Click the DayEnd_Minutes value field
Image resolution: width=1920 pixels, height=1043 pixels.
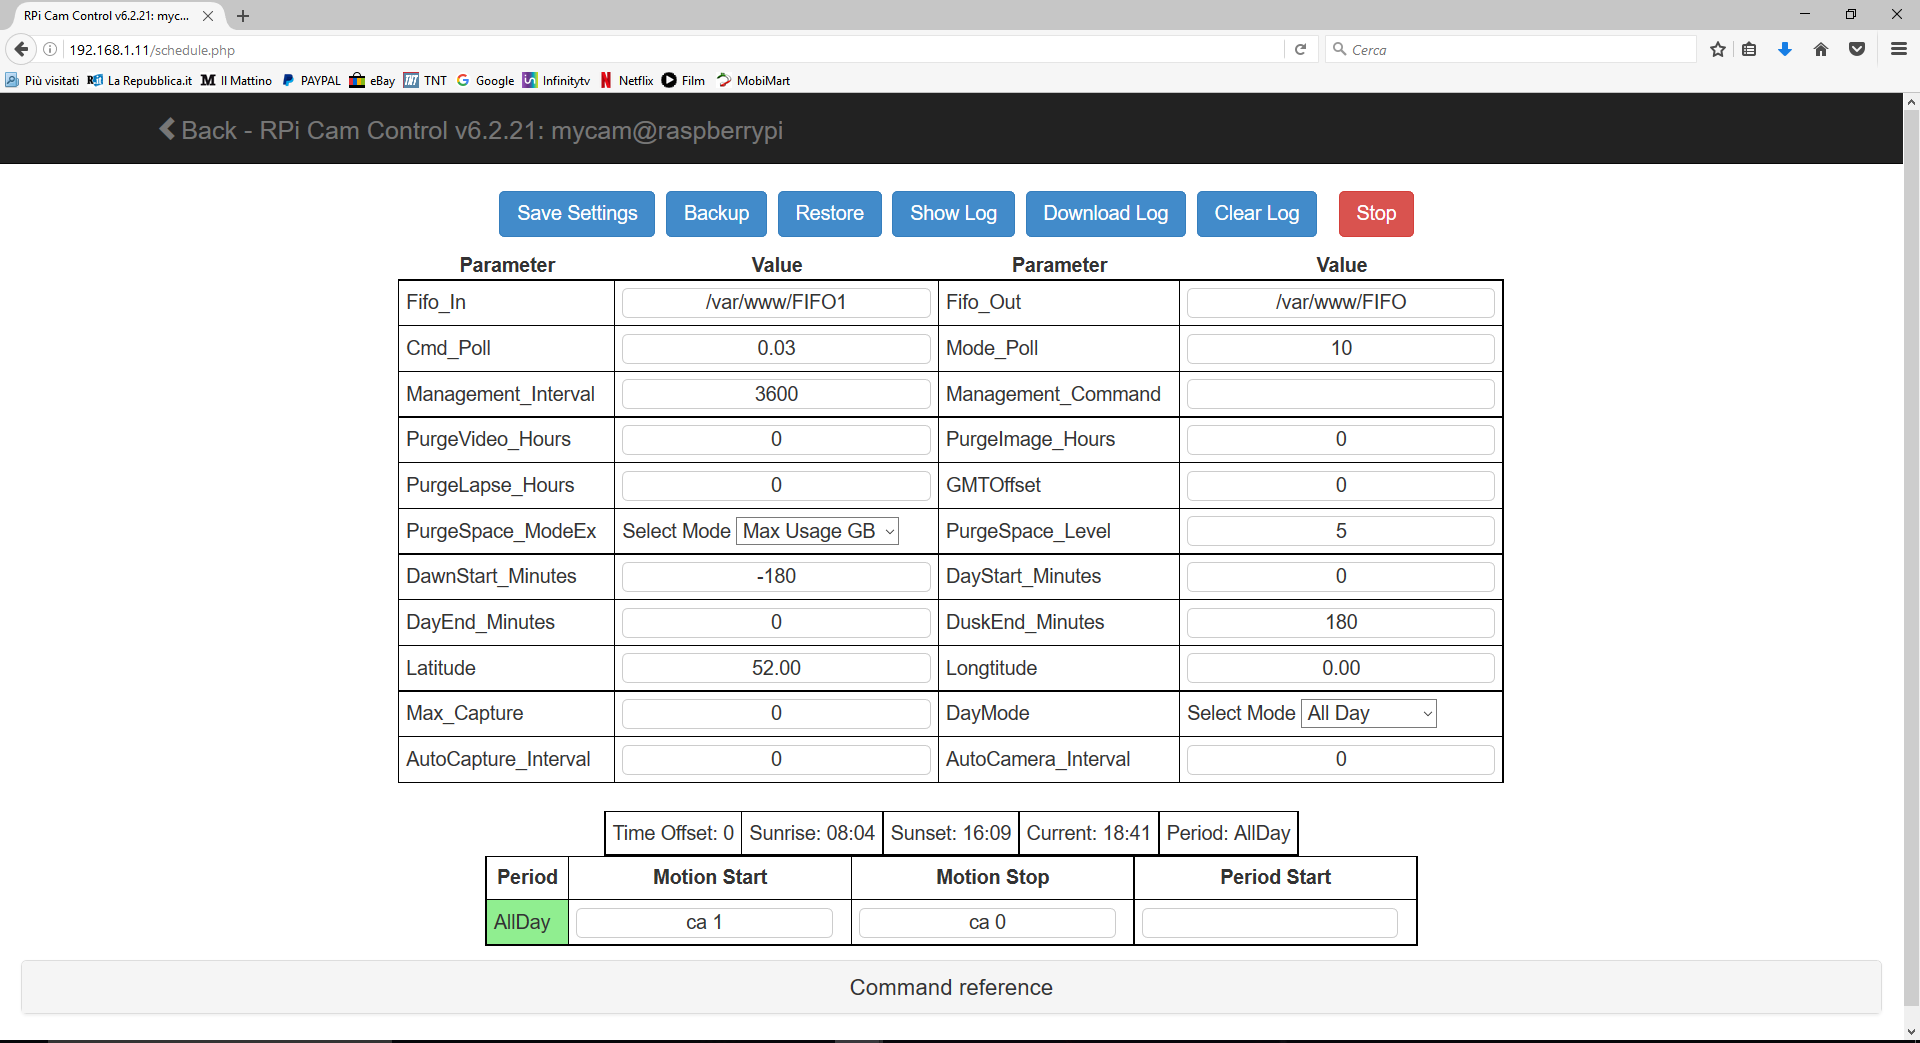[x=776, y=623]
